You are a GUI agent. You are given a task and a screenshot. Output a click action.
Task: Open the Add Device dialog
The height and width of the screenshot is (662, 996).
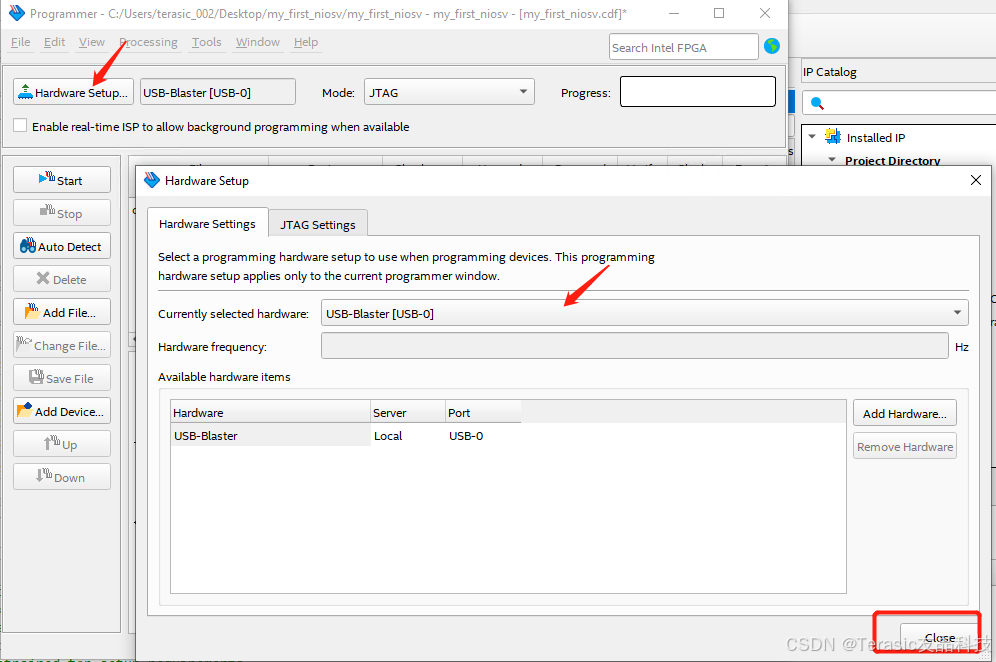[62, 411]
